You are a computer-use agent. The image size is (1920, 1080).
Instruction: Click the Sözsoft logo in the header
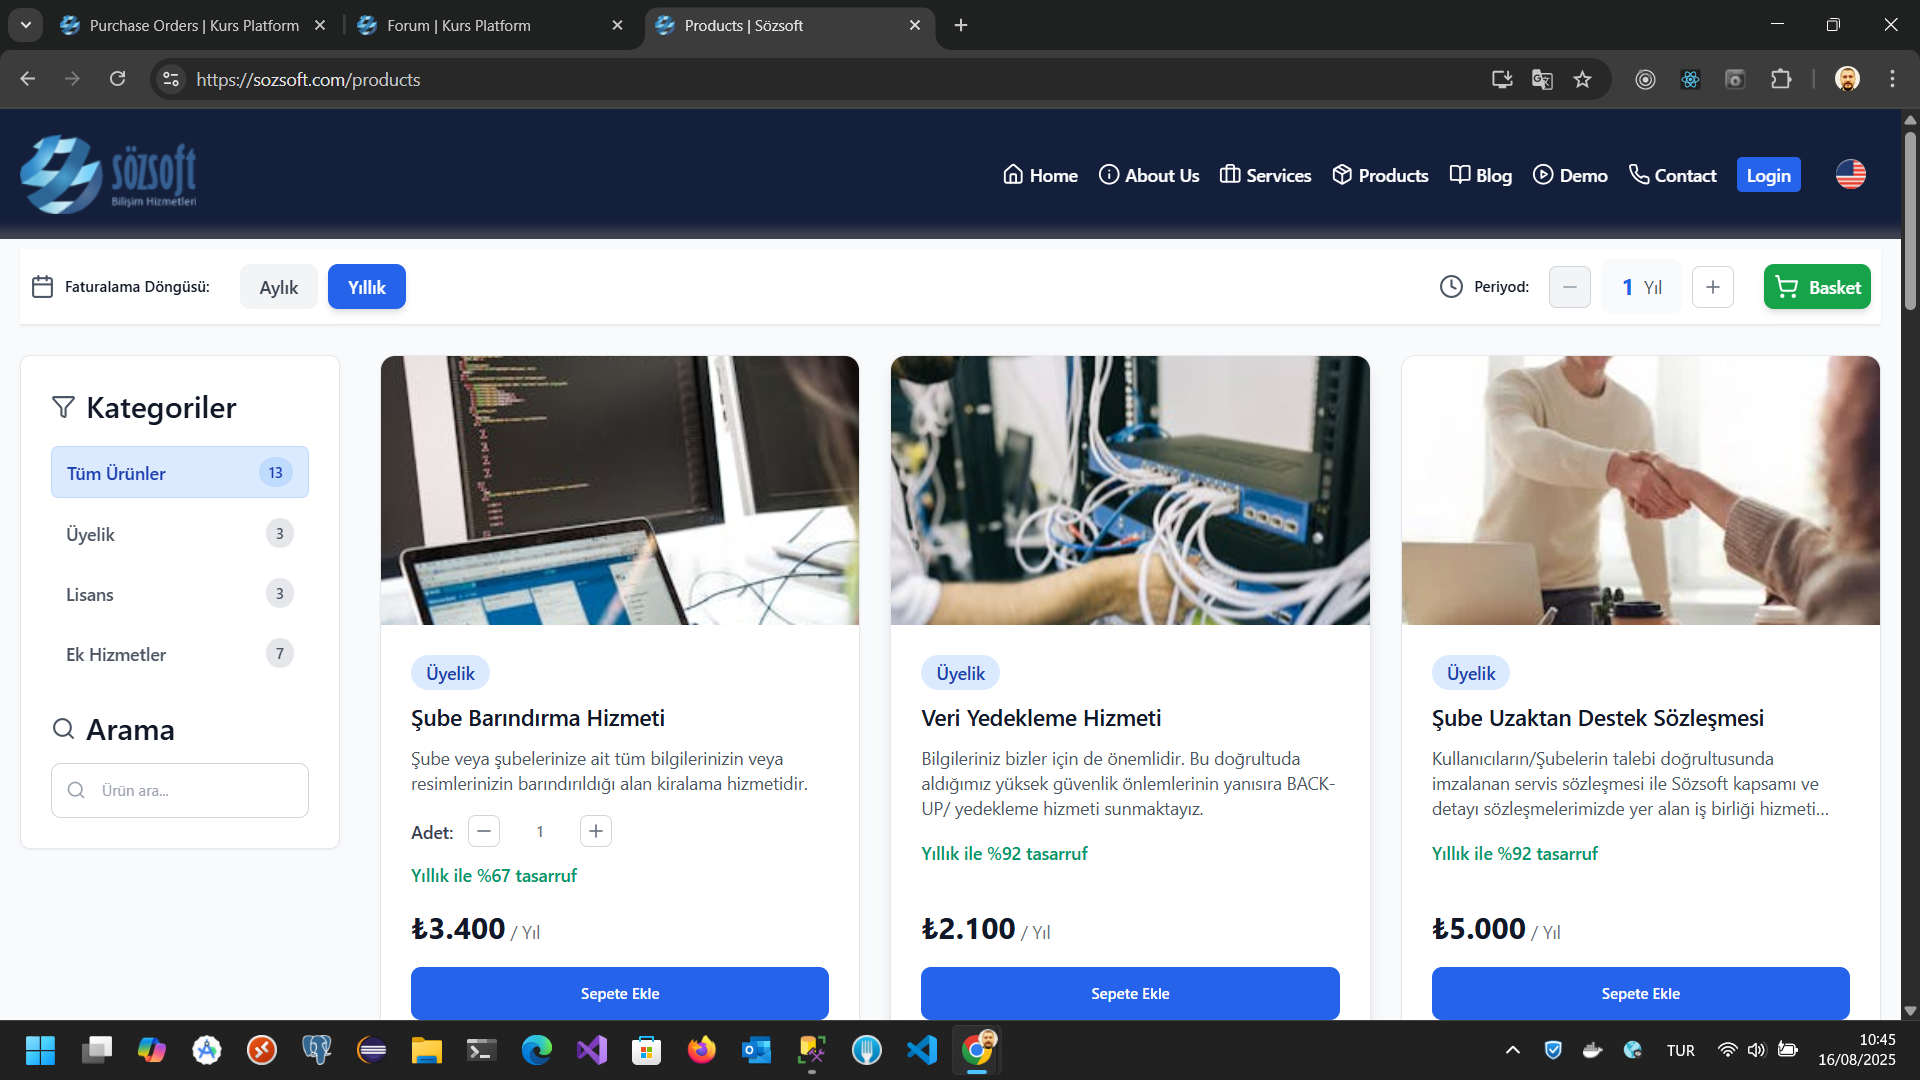coord(108,174)
